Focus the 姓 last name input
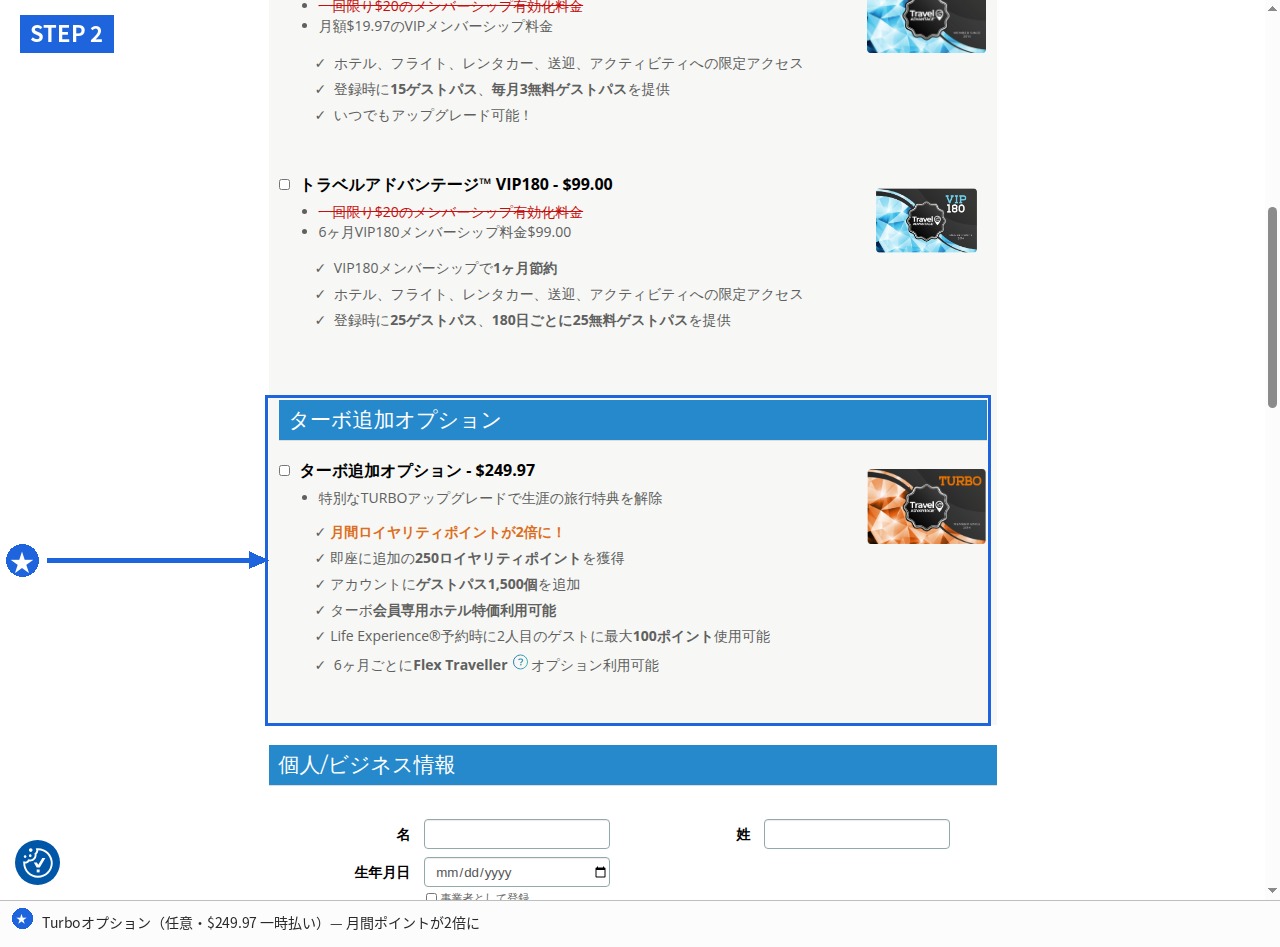1280x947 pixels. 857,834
